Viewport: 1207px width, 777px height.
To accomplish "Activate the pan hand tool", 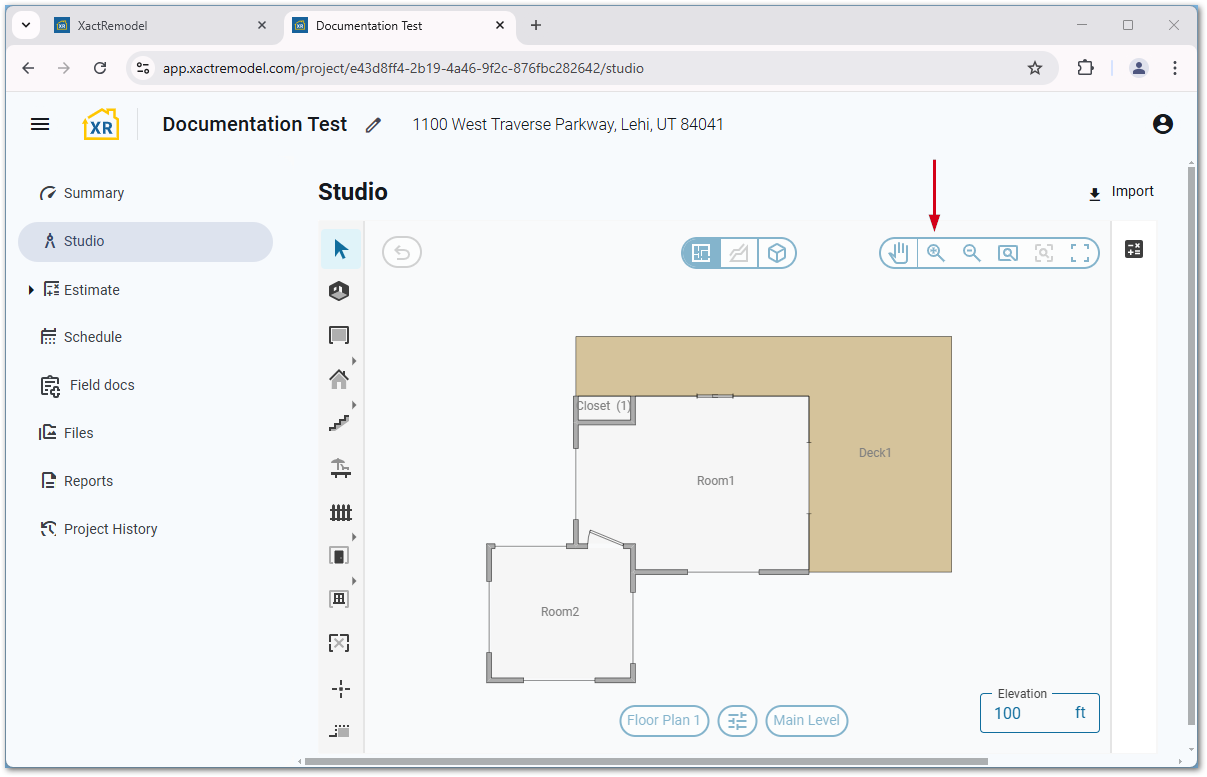I will (899, 253).
